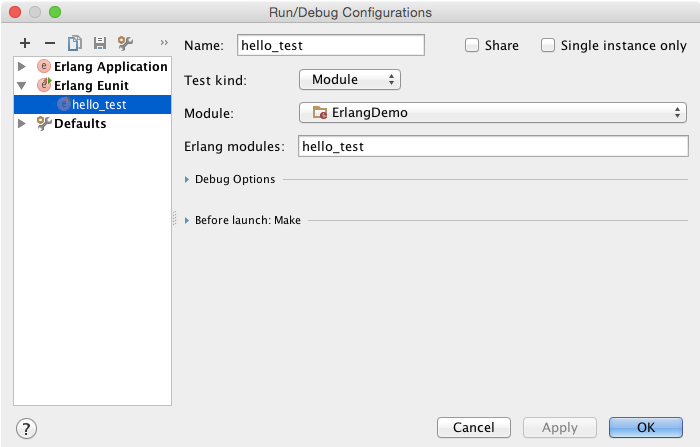Open help with the question mark
700x447 pixels.
(x=26, y=428)
